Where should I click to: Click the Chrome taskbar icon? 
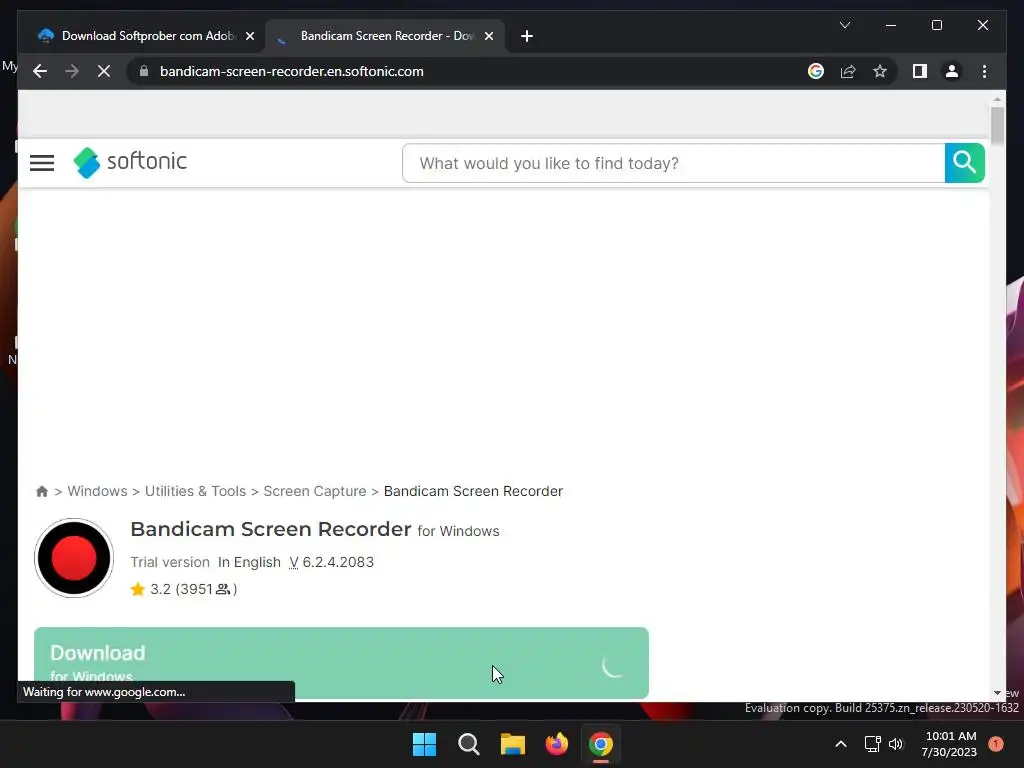pos(601,744)
